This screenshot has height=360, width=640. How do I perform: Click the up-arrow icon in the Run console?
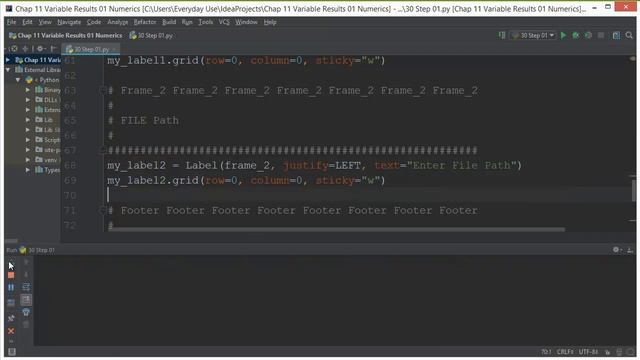26,262
